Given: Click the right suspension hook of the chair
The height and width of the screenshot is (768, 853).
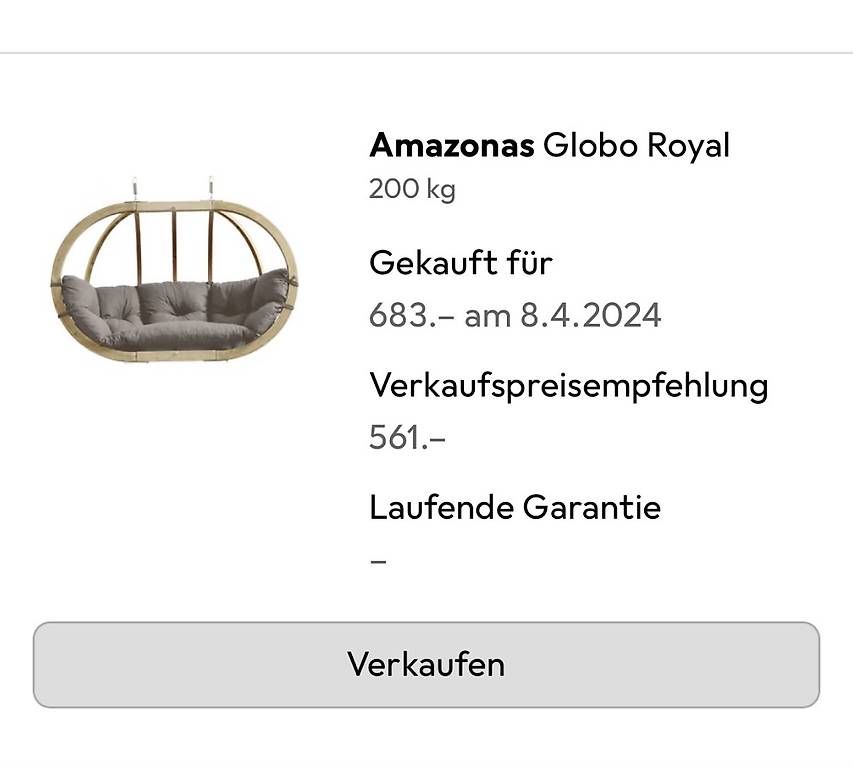Looking at the screenshot, I should click(211, 187).
